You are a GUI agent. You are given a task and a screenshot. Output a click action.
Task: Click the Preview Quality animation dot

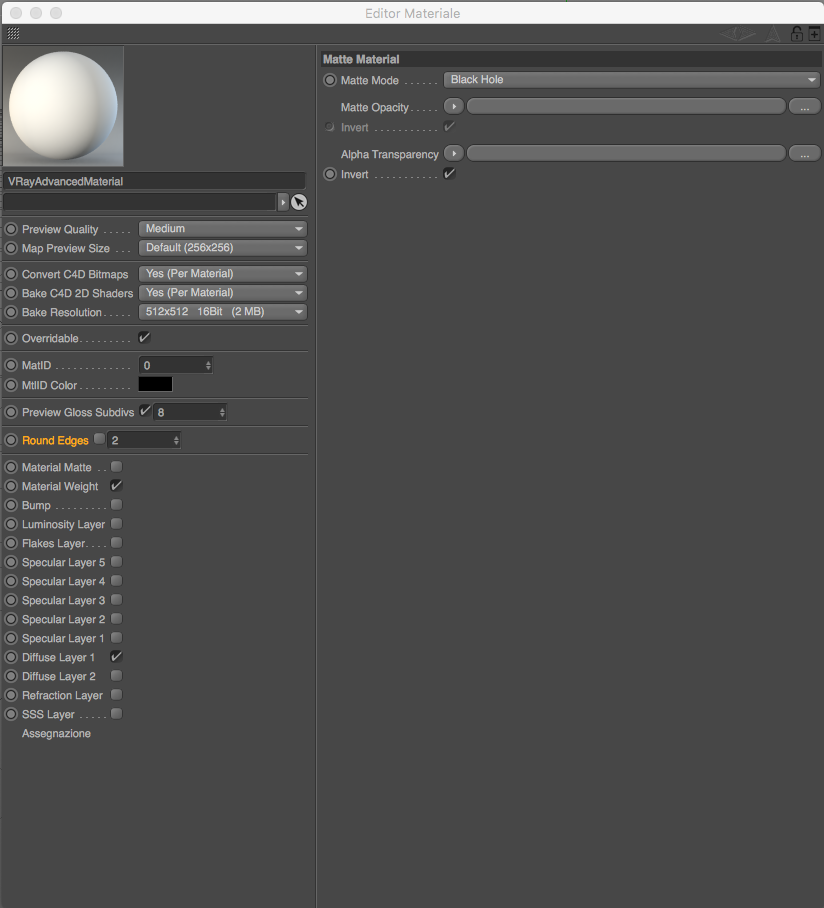[x=11, y=229]
